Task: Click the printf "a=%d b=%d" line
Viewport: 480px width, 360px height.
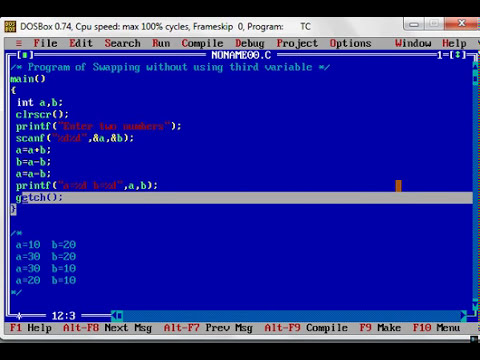Action: (87, 185)
